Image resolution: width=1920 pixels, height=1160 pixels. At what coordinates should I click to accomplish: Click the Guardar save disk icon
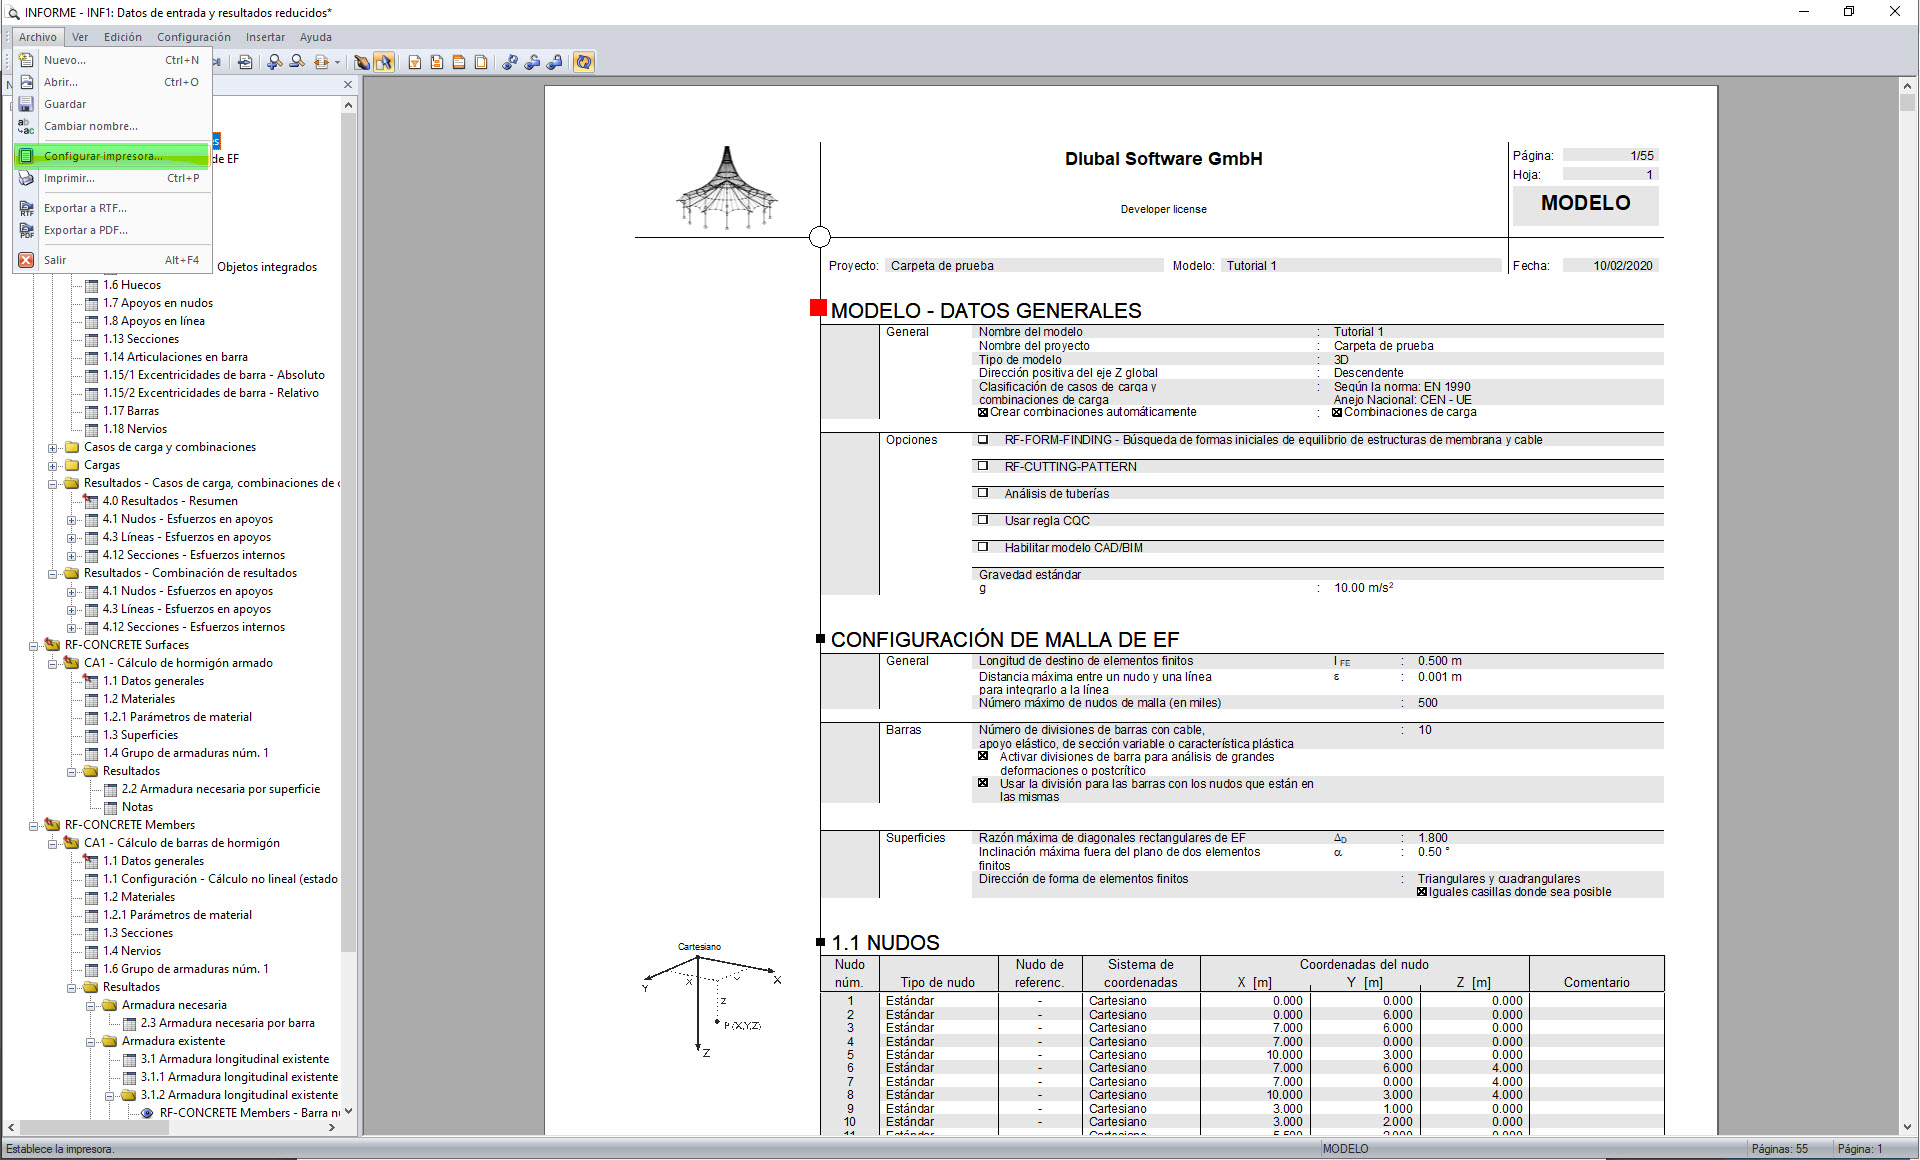[x=27, y=104]
